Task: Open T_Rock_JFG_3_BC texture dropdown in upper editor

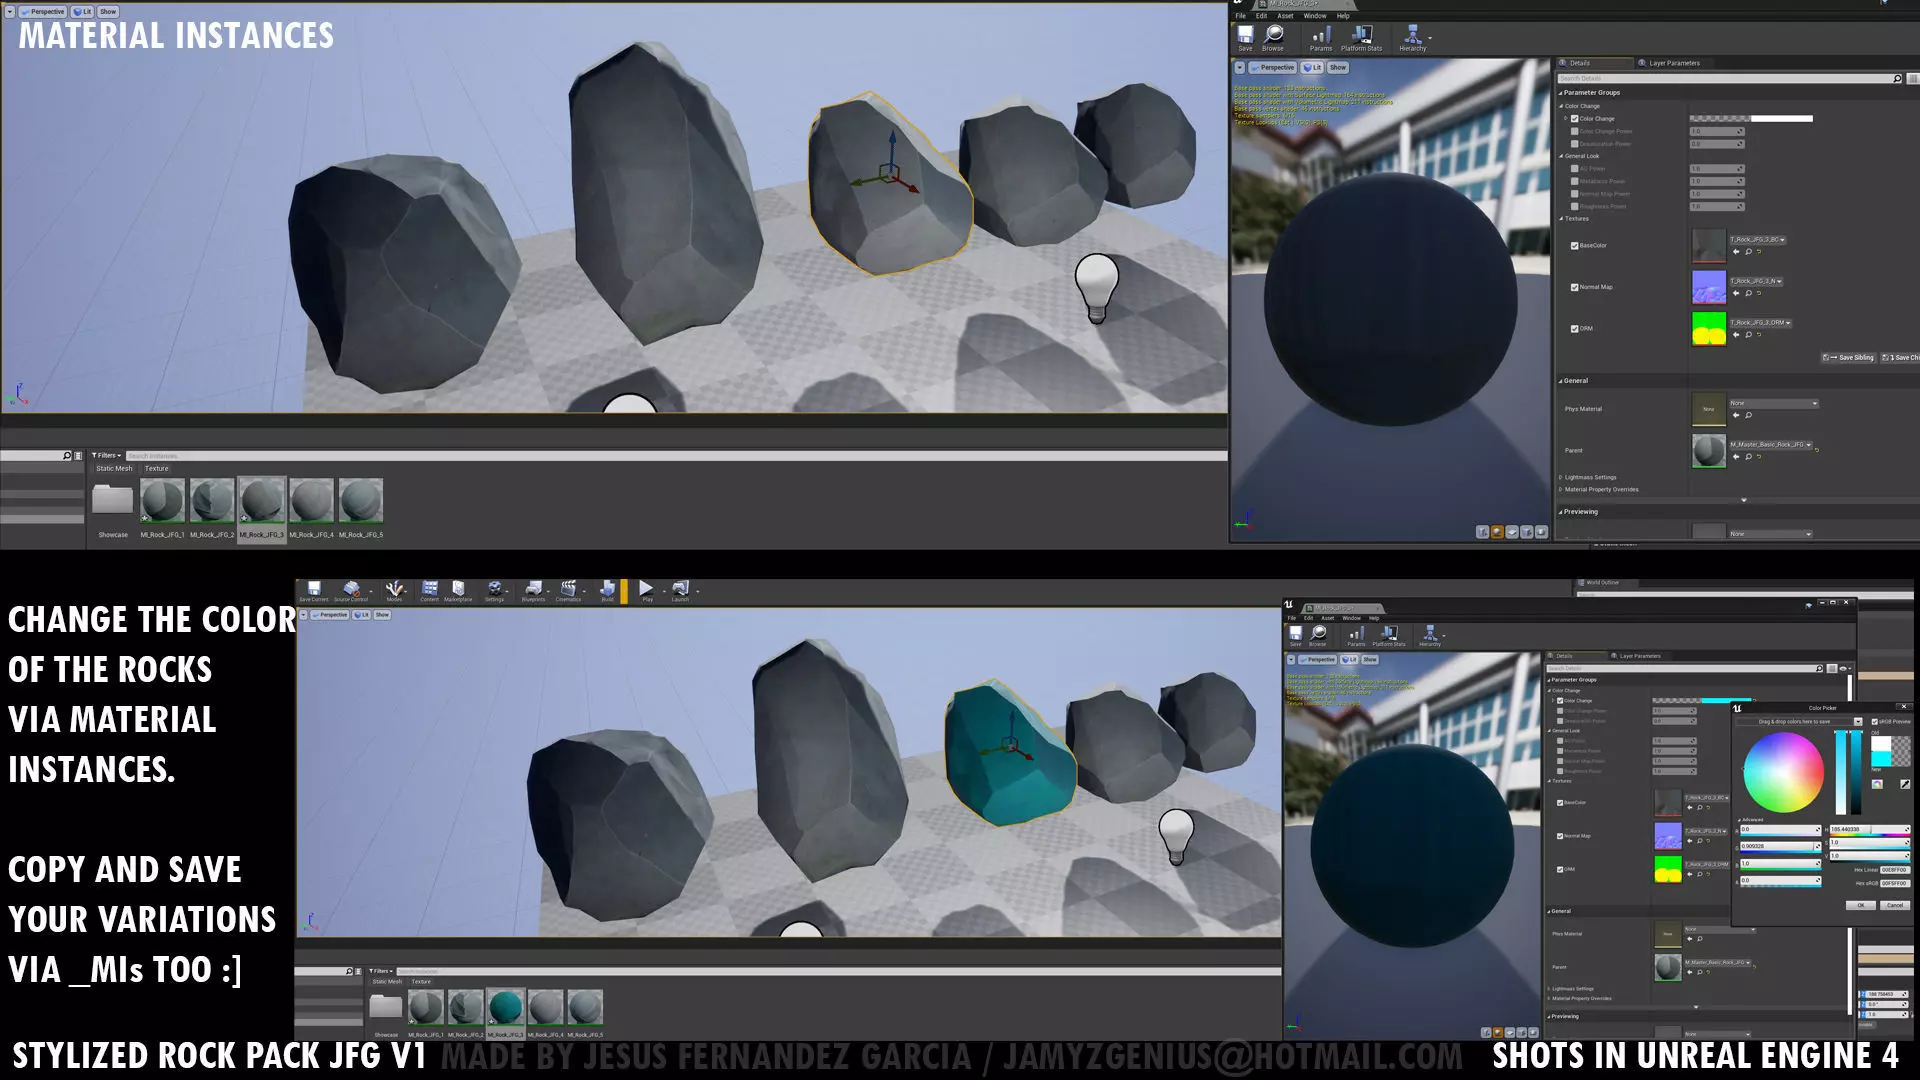Action: click(x=1757, y=240)
